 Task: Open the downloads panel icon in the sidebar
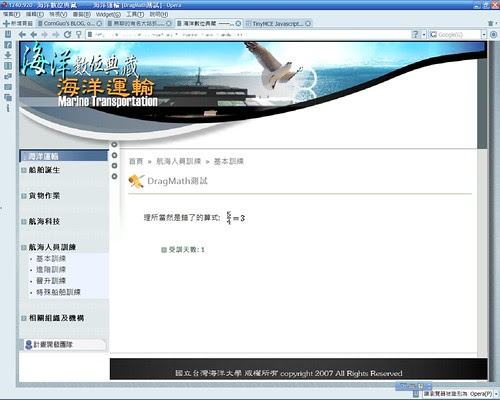click(8, 55)
